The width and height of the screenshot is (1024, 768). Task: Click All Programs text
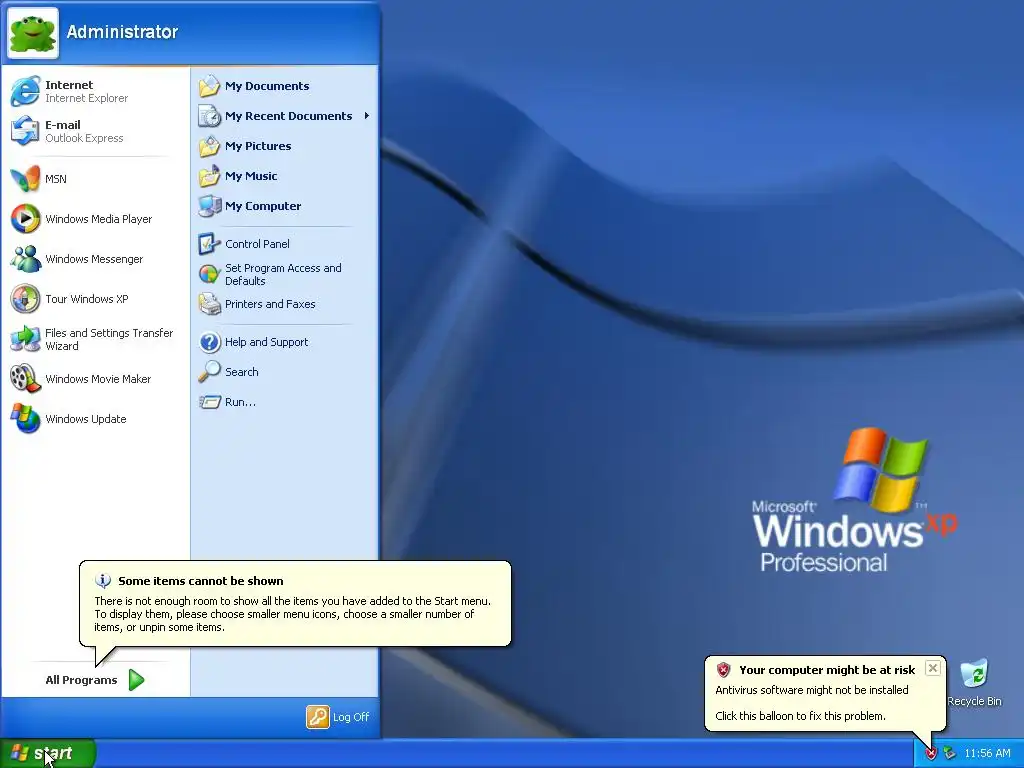coord(82,680)
